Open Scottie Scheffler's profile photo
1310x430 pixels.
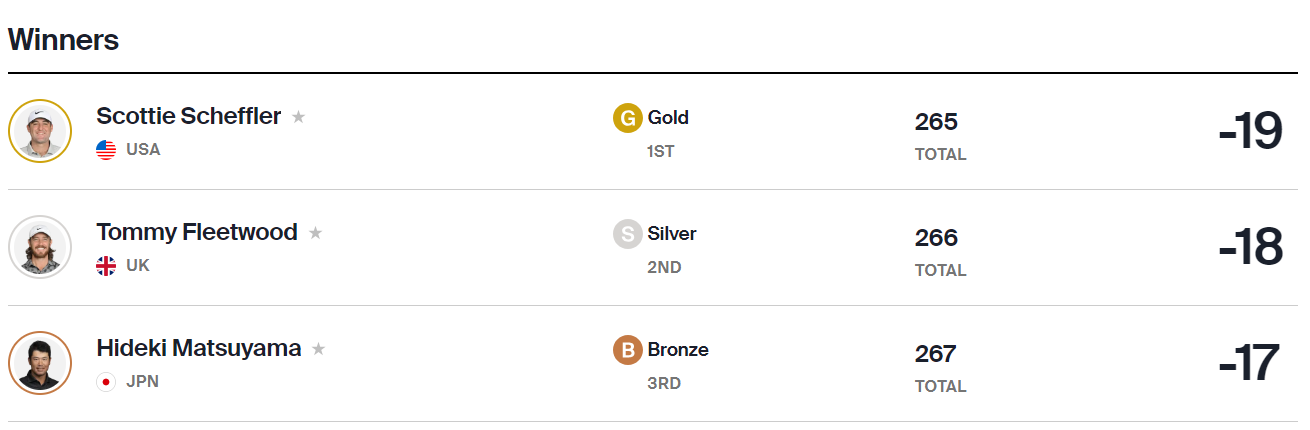(x=40, y=131)
